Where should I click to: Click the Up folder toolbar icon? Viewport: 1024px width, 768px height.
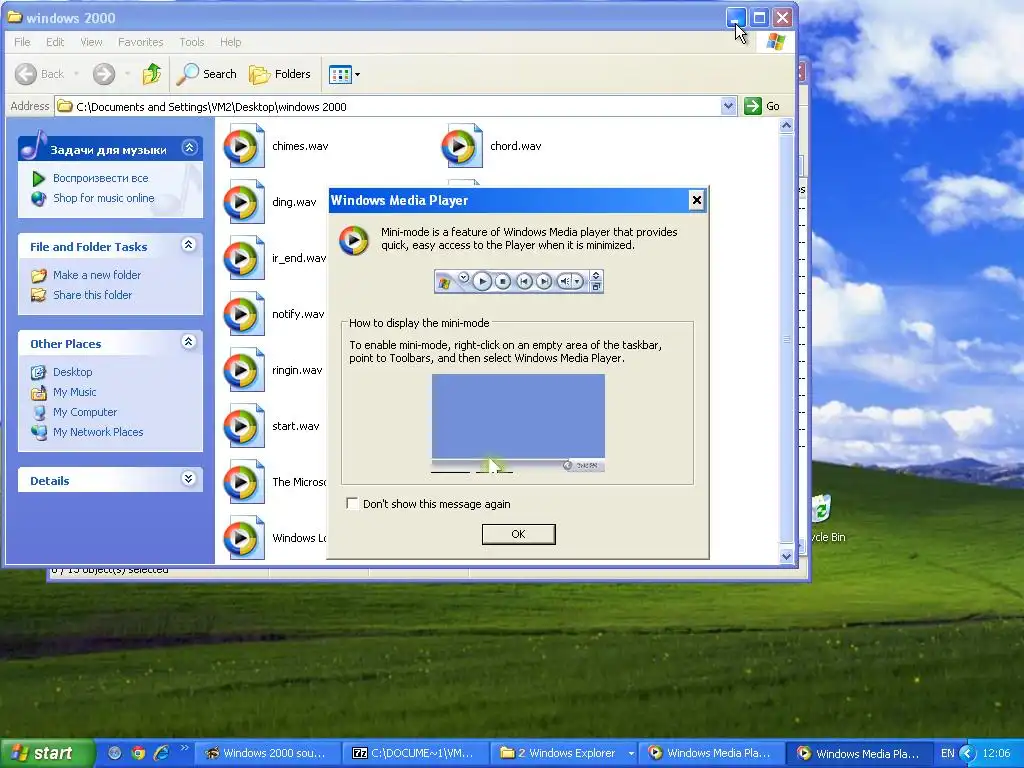(152, 74)
